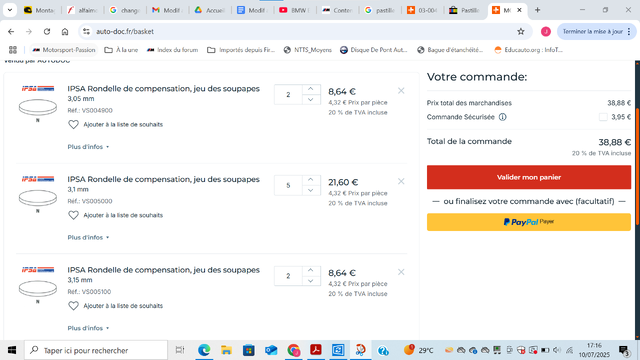Image resolution: width=640 pixels, height=360 pixels.
Task: Open the clock showing 17:16
Action: 594,350
